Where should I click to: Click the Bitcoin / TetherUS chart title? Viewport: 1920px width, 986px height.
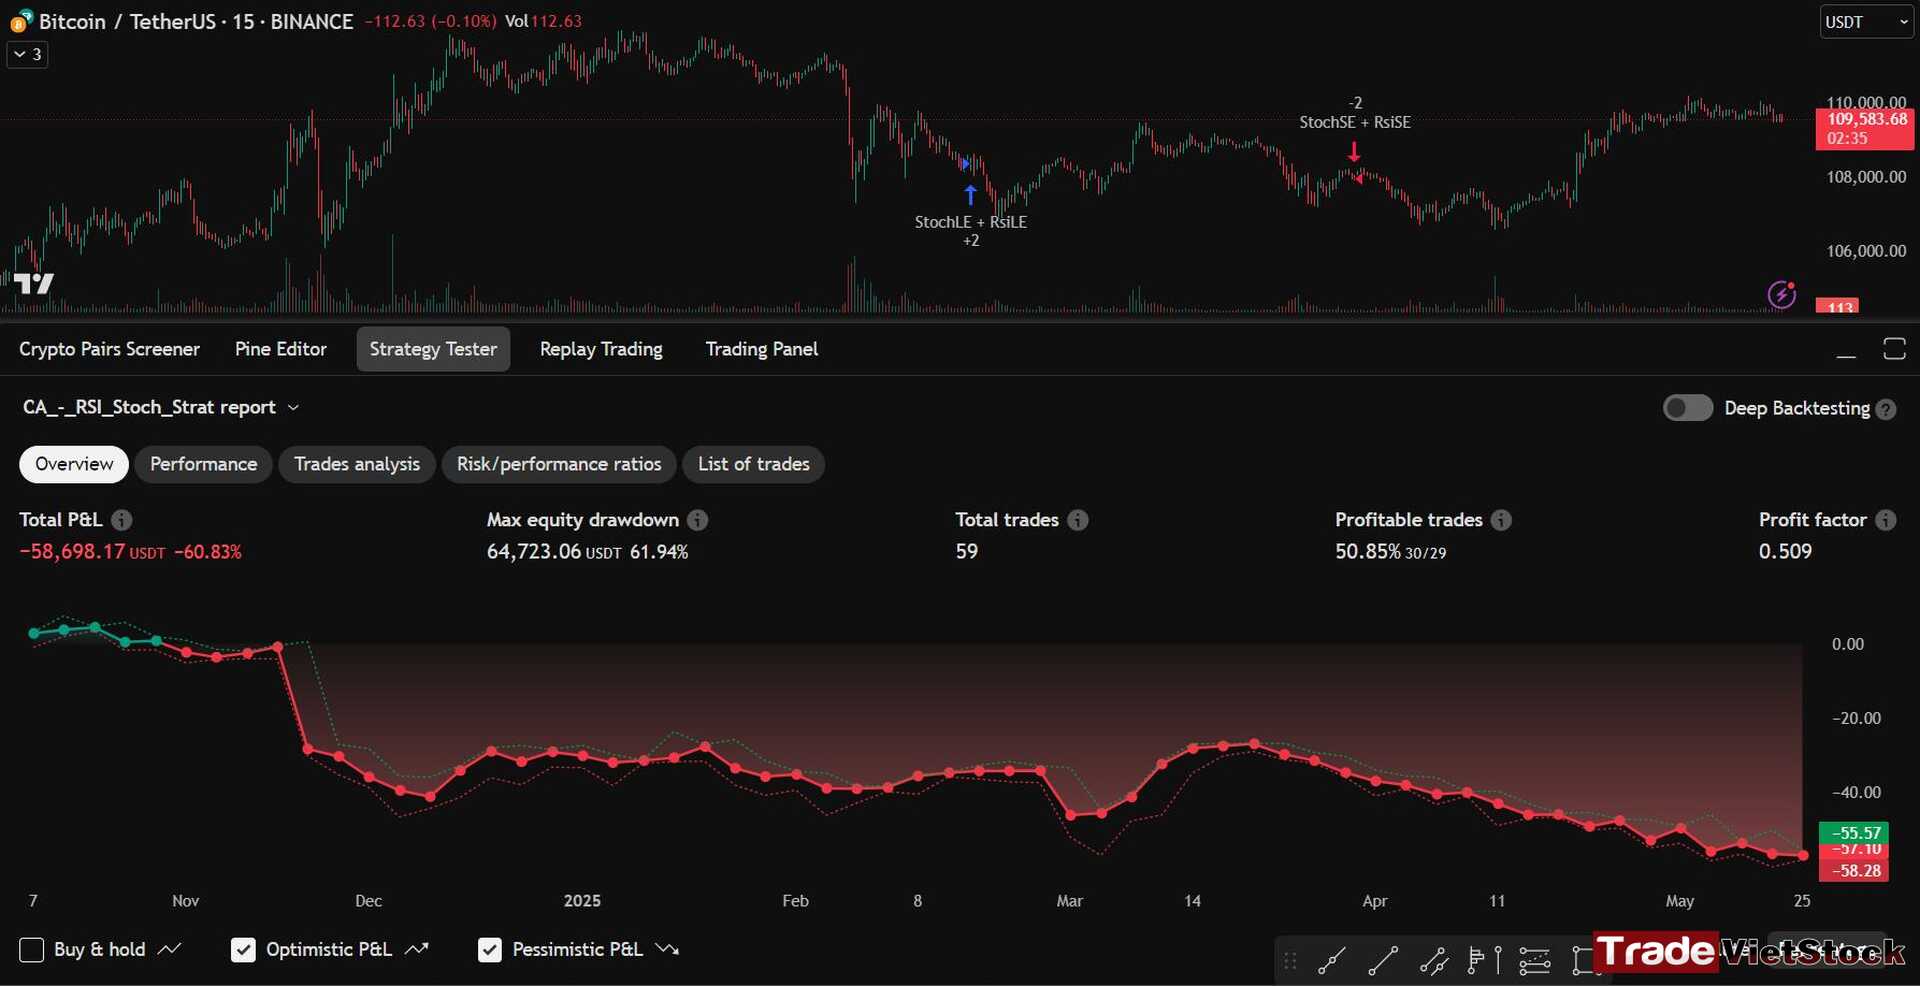pyautogui.click(x=196, y=22)
